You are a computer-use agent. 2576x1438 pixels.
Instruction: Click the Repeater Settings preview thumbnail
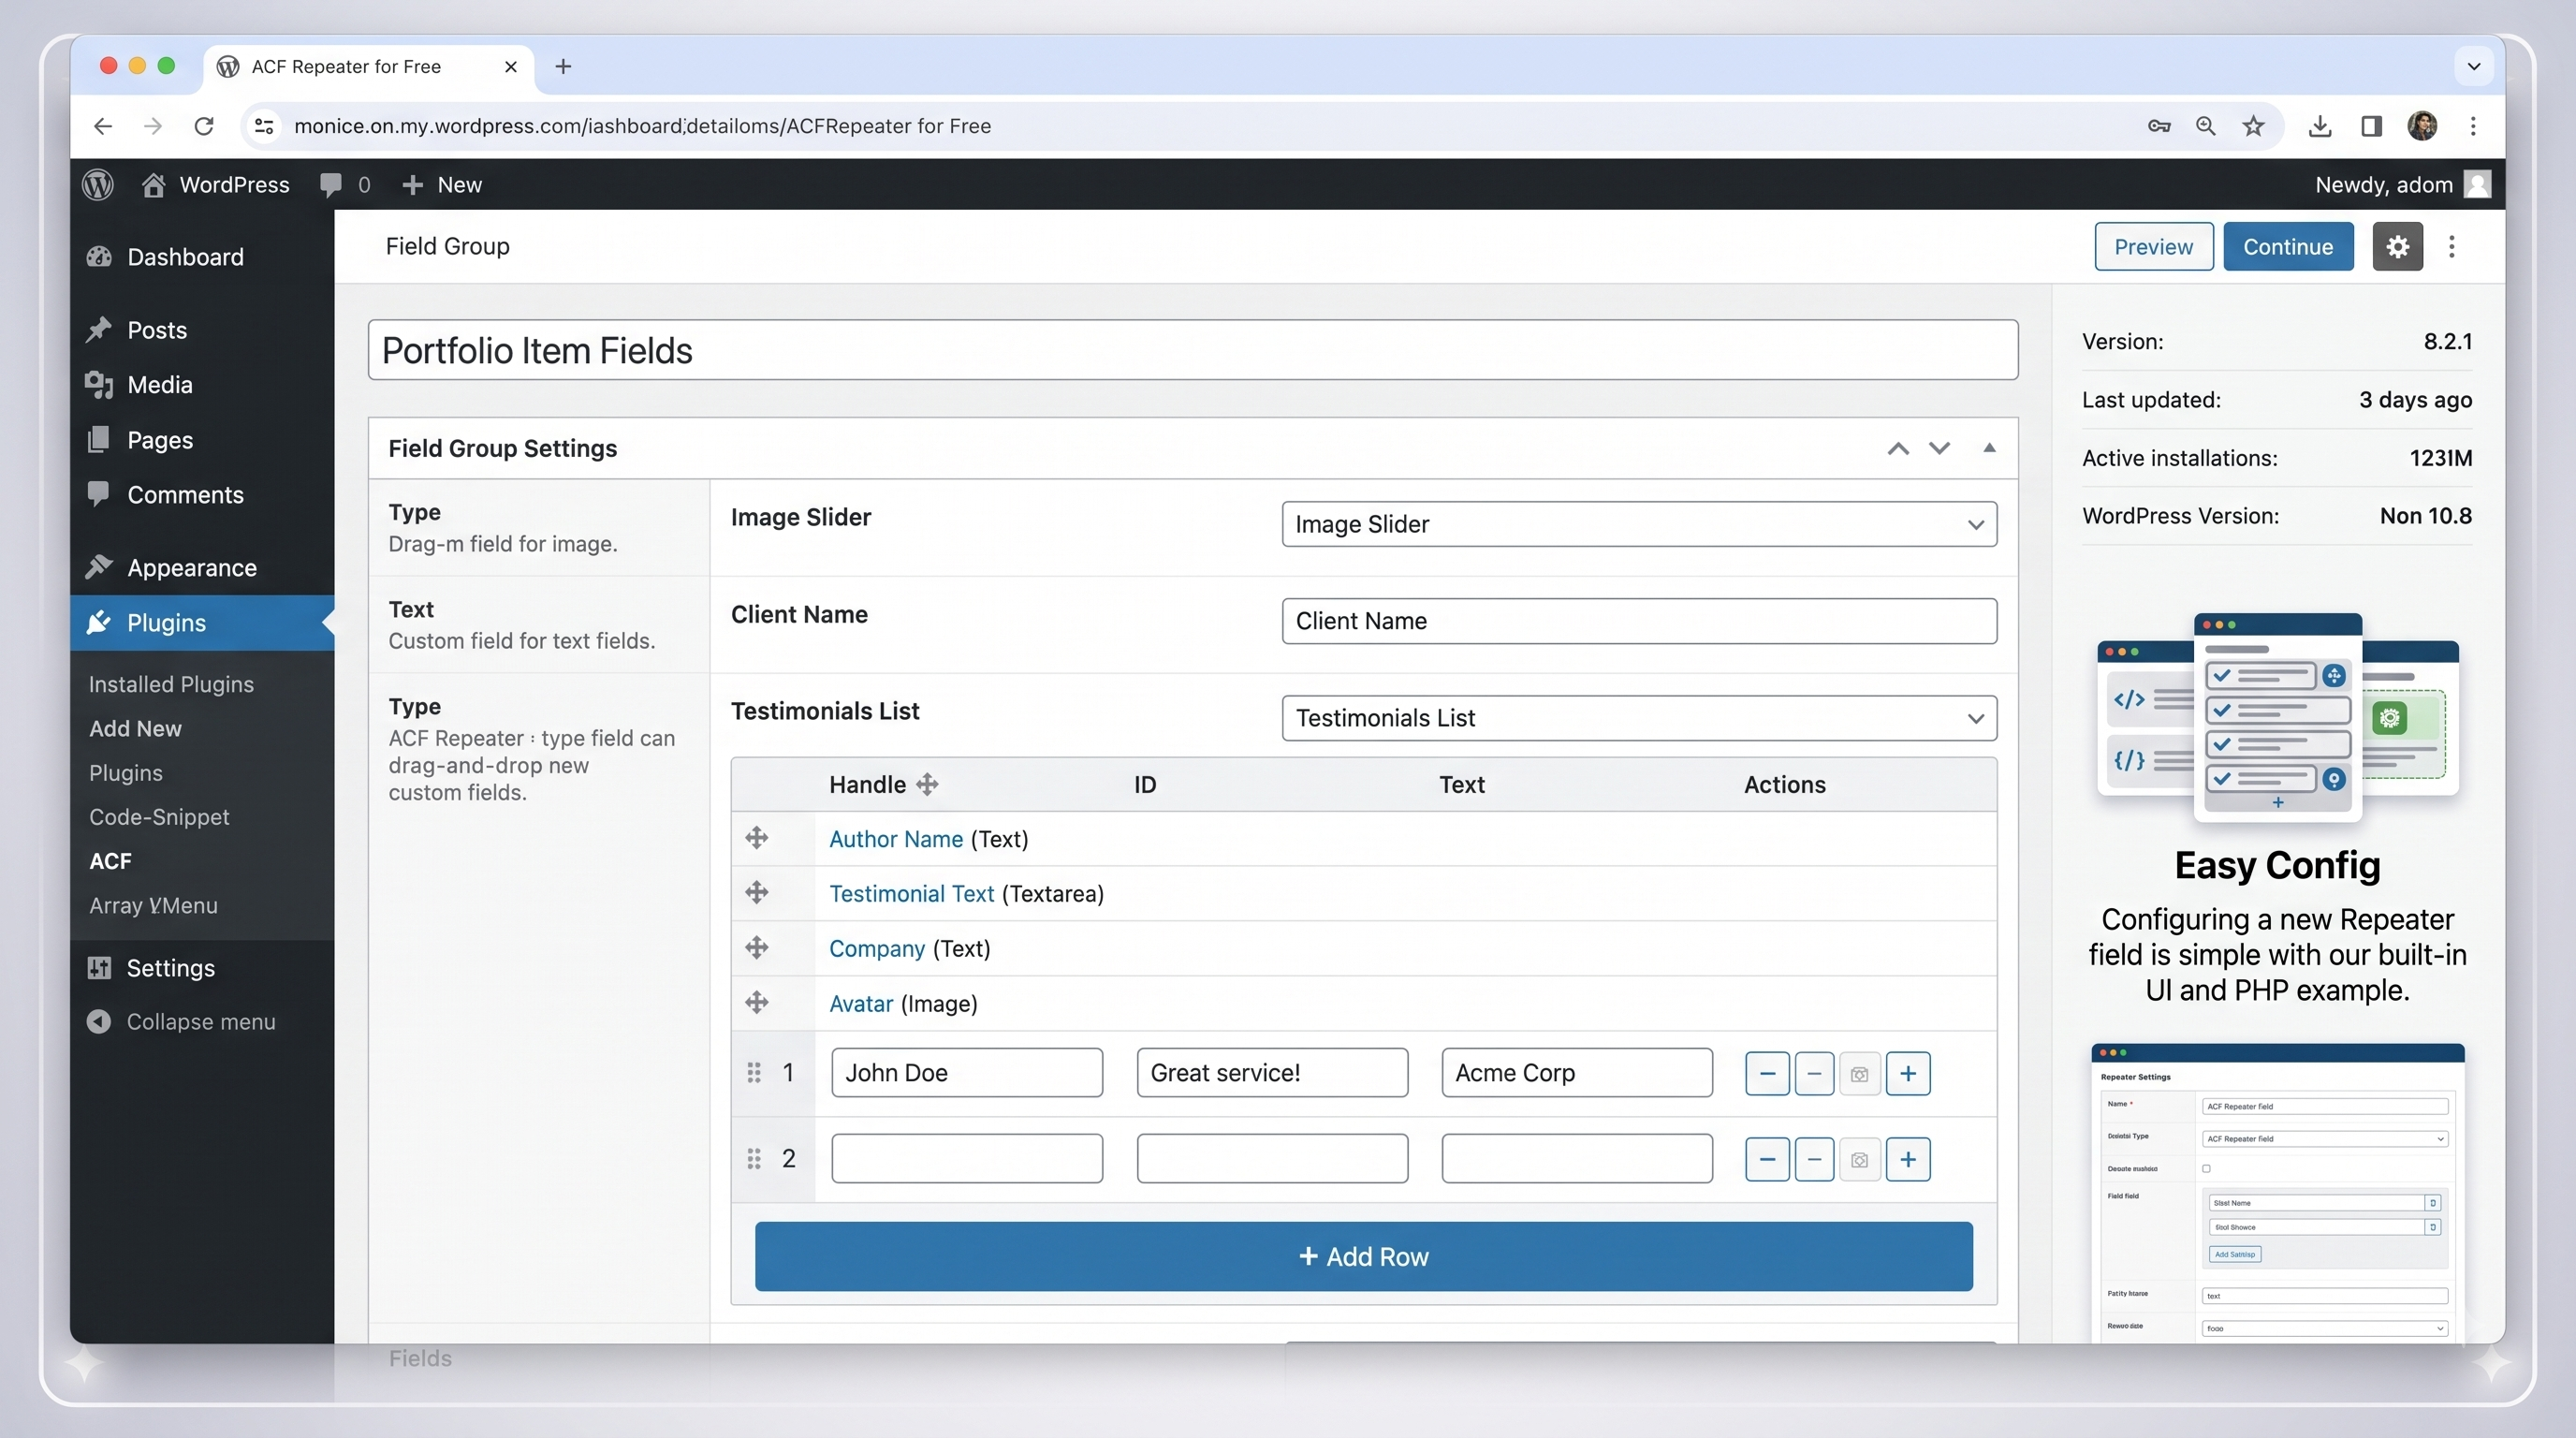pyautogui.click(x=2277, y=1193)
